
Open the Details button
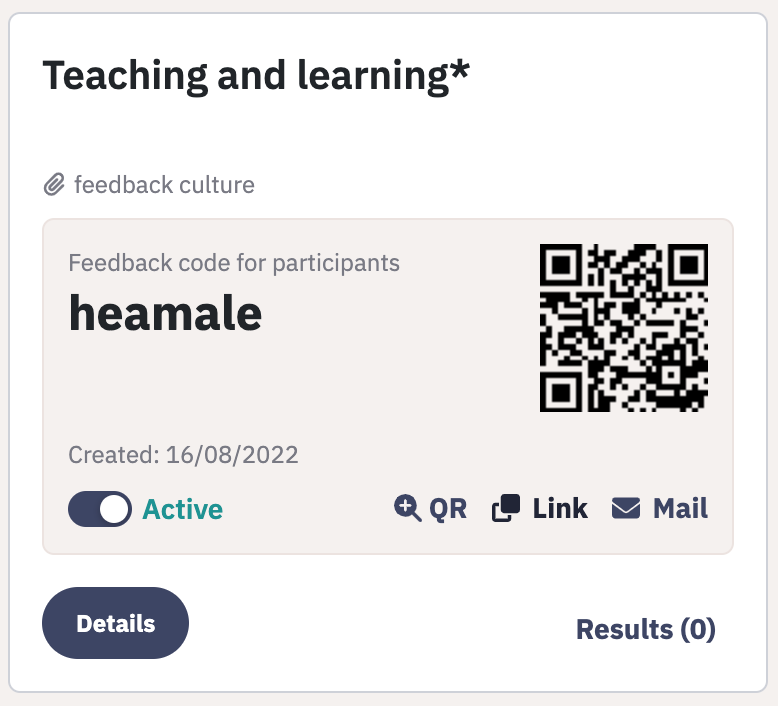tap(116, 623)
